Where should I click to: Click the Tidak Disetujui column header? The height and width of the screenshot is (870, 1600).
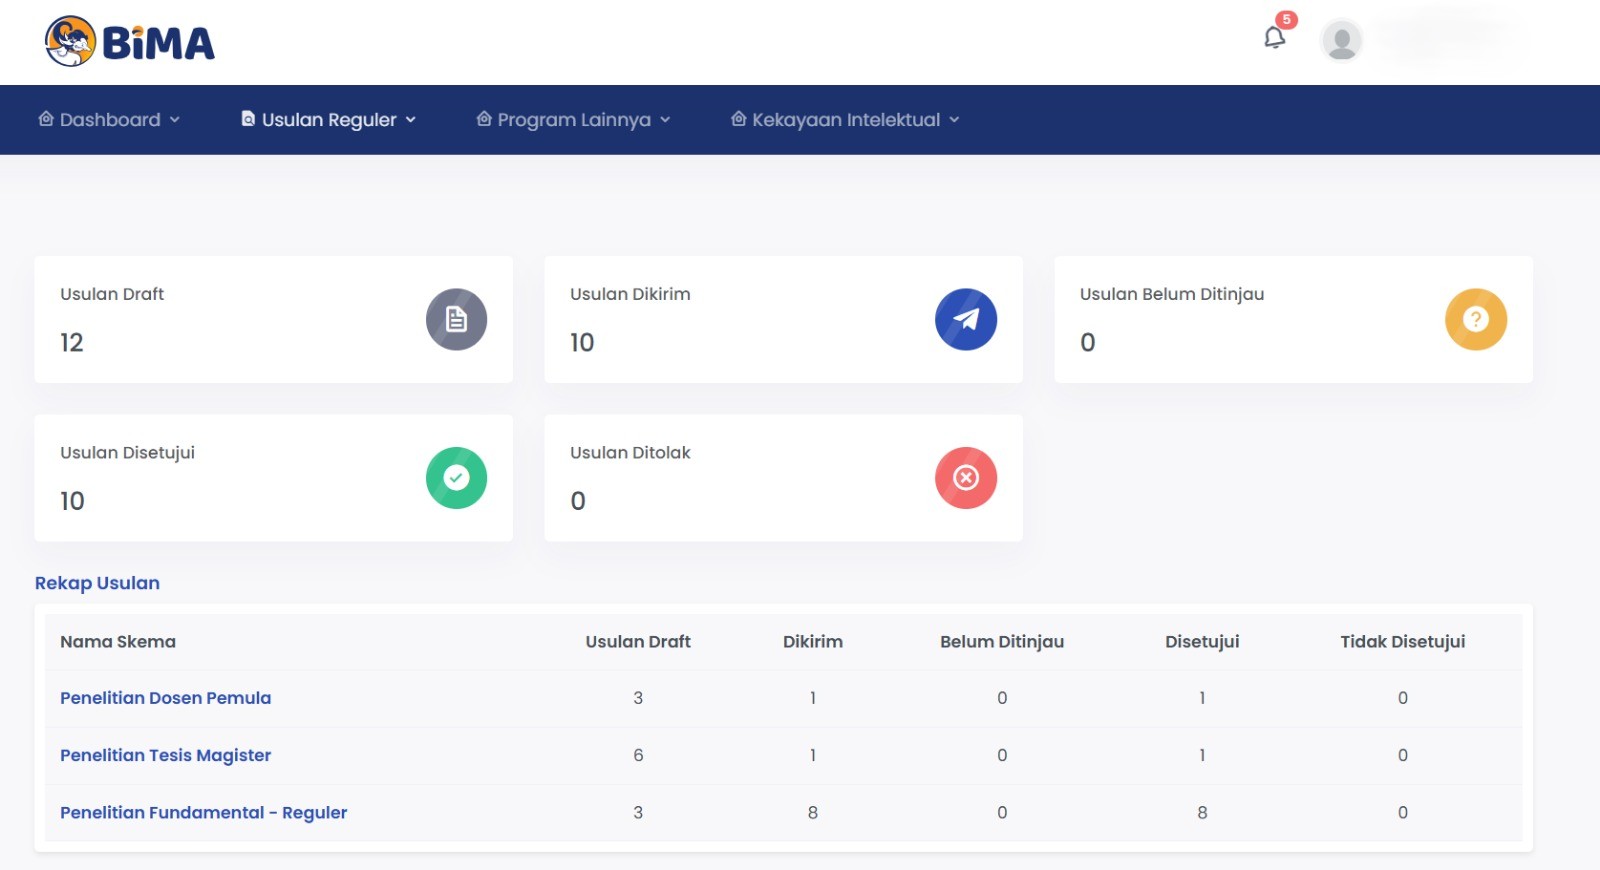point(1402,642)
